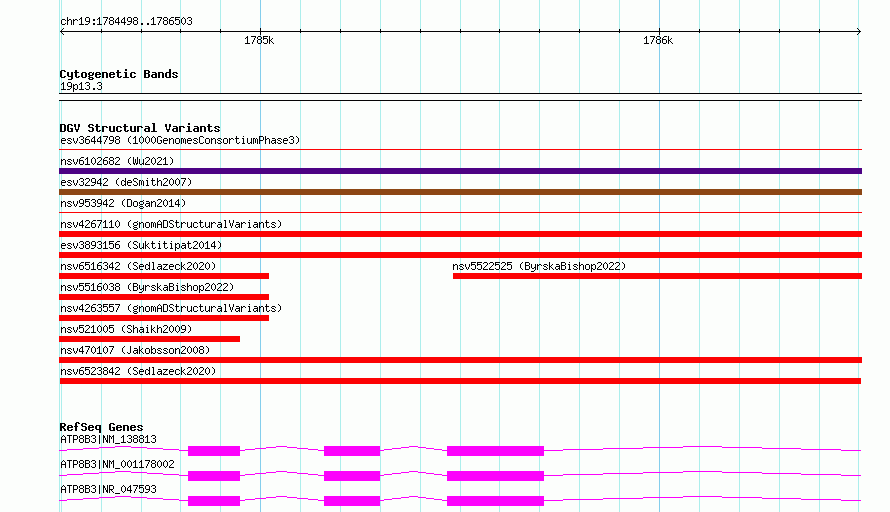The image size is (890, 512).
Task: Click the DGV Structural Variants track title
Action: [140, 128]
